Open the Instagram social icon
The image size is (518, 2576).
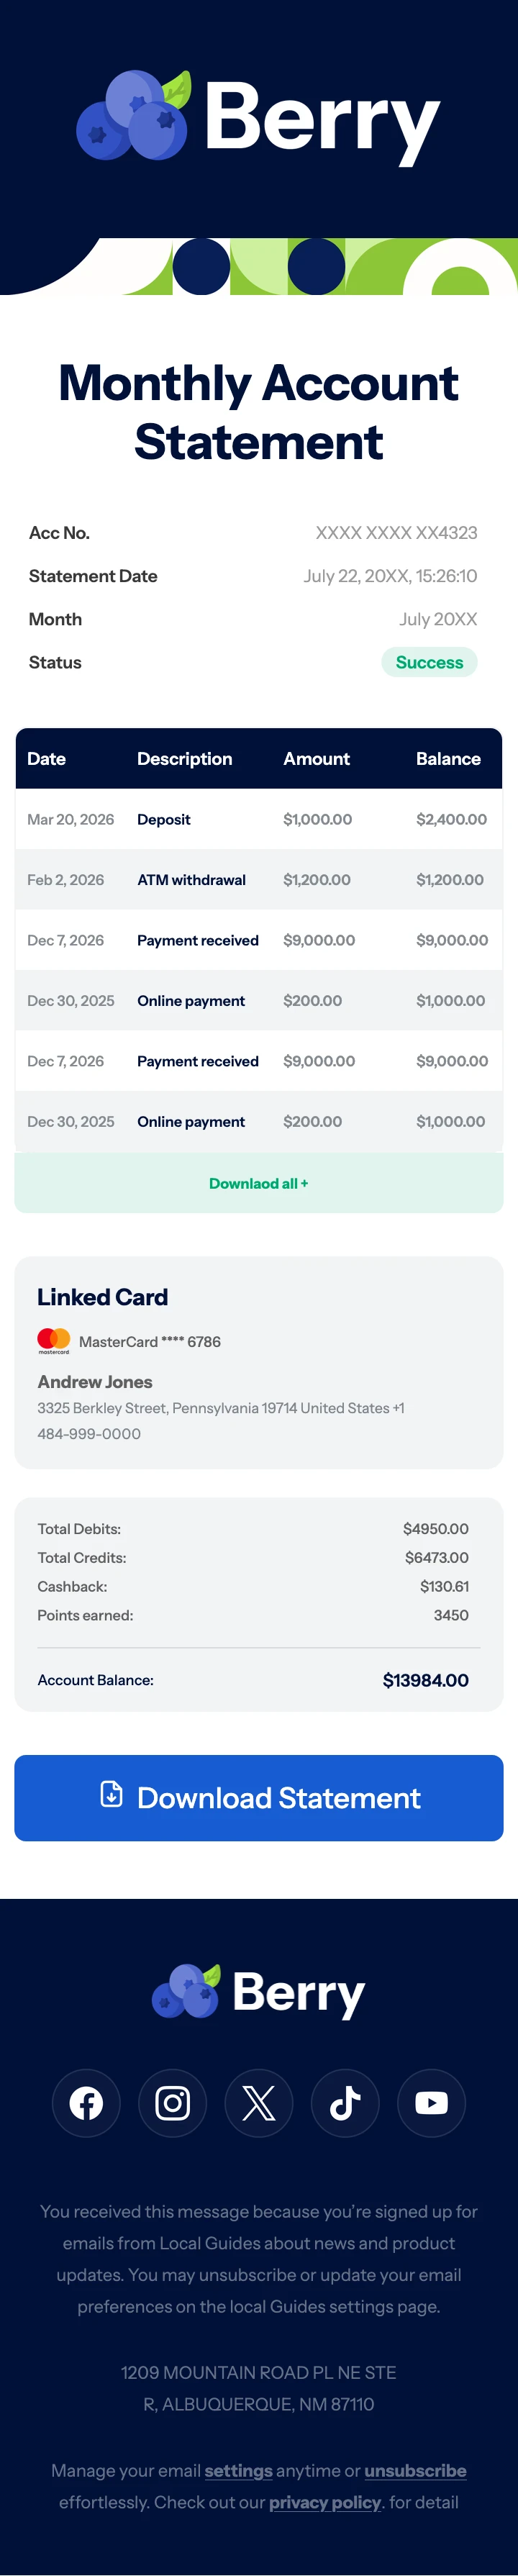[x=172, y=2103]
